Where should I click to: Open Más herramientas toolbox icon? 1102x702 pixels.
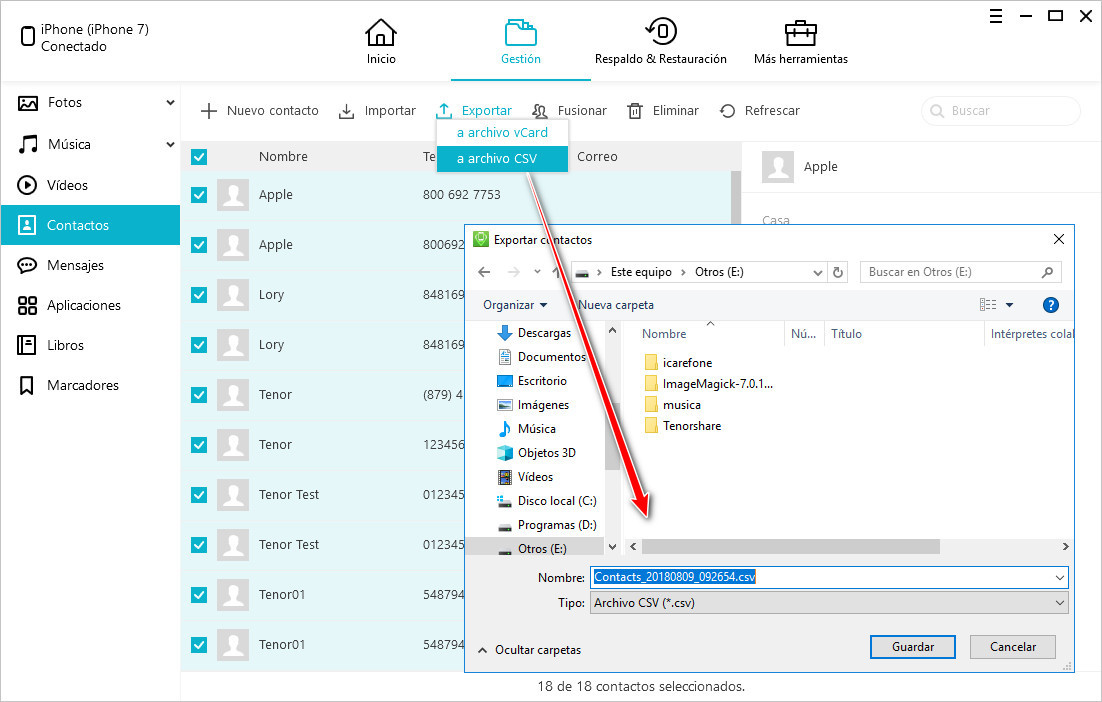pos(800,32)
